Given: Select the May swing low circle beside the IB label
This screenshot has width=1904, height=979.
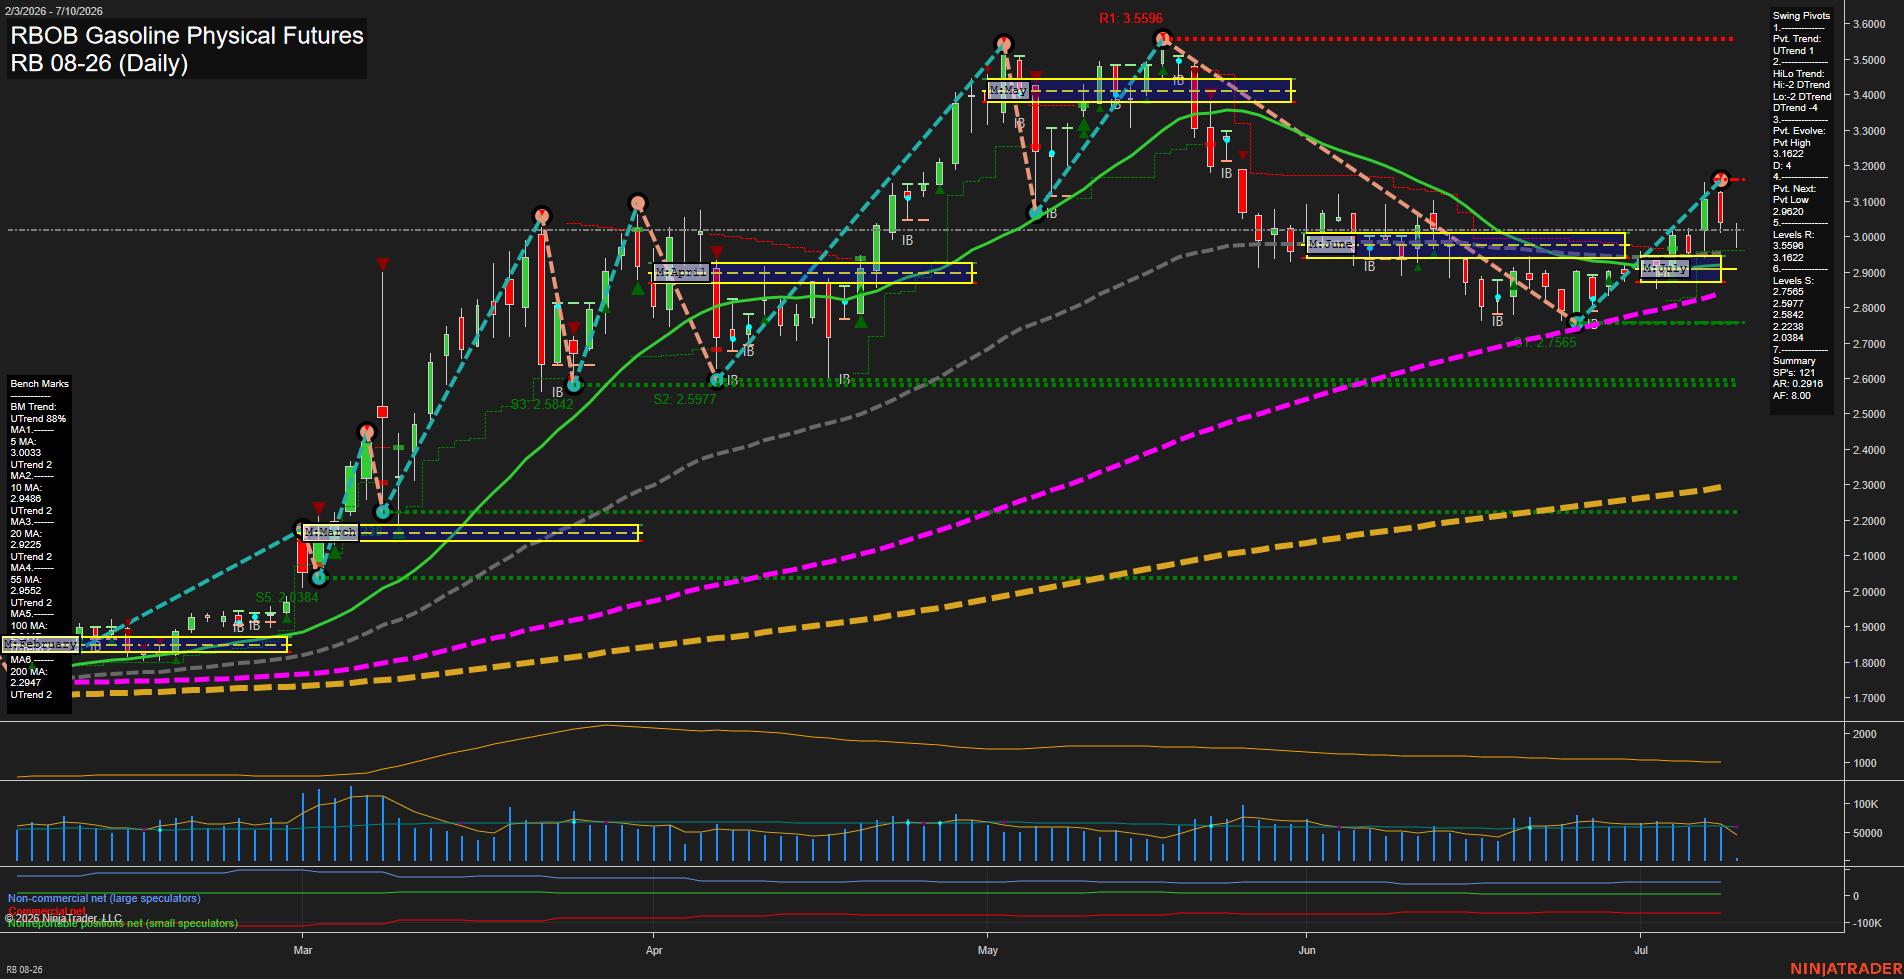Looking at the screenshot, I should coord(1036,213).
